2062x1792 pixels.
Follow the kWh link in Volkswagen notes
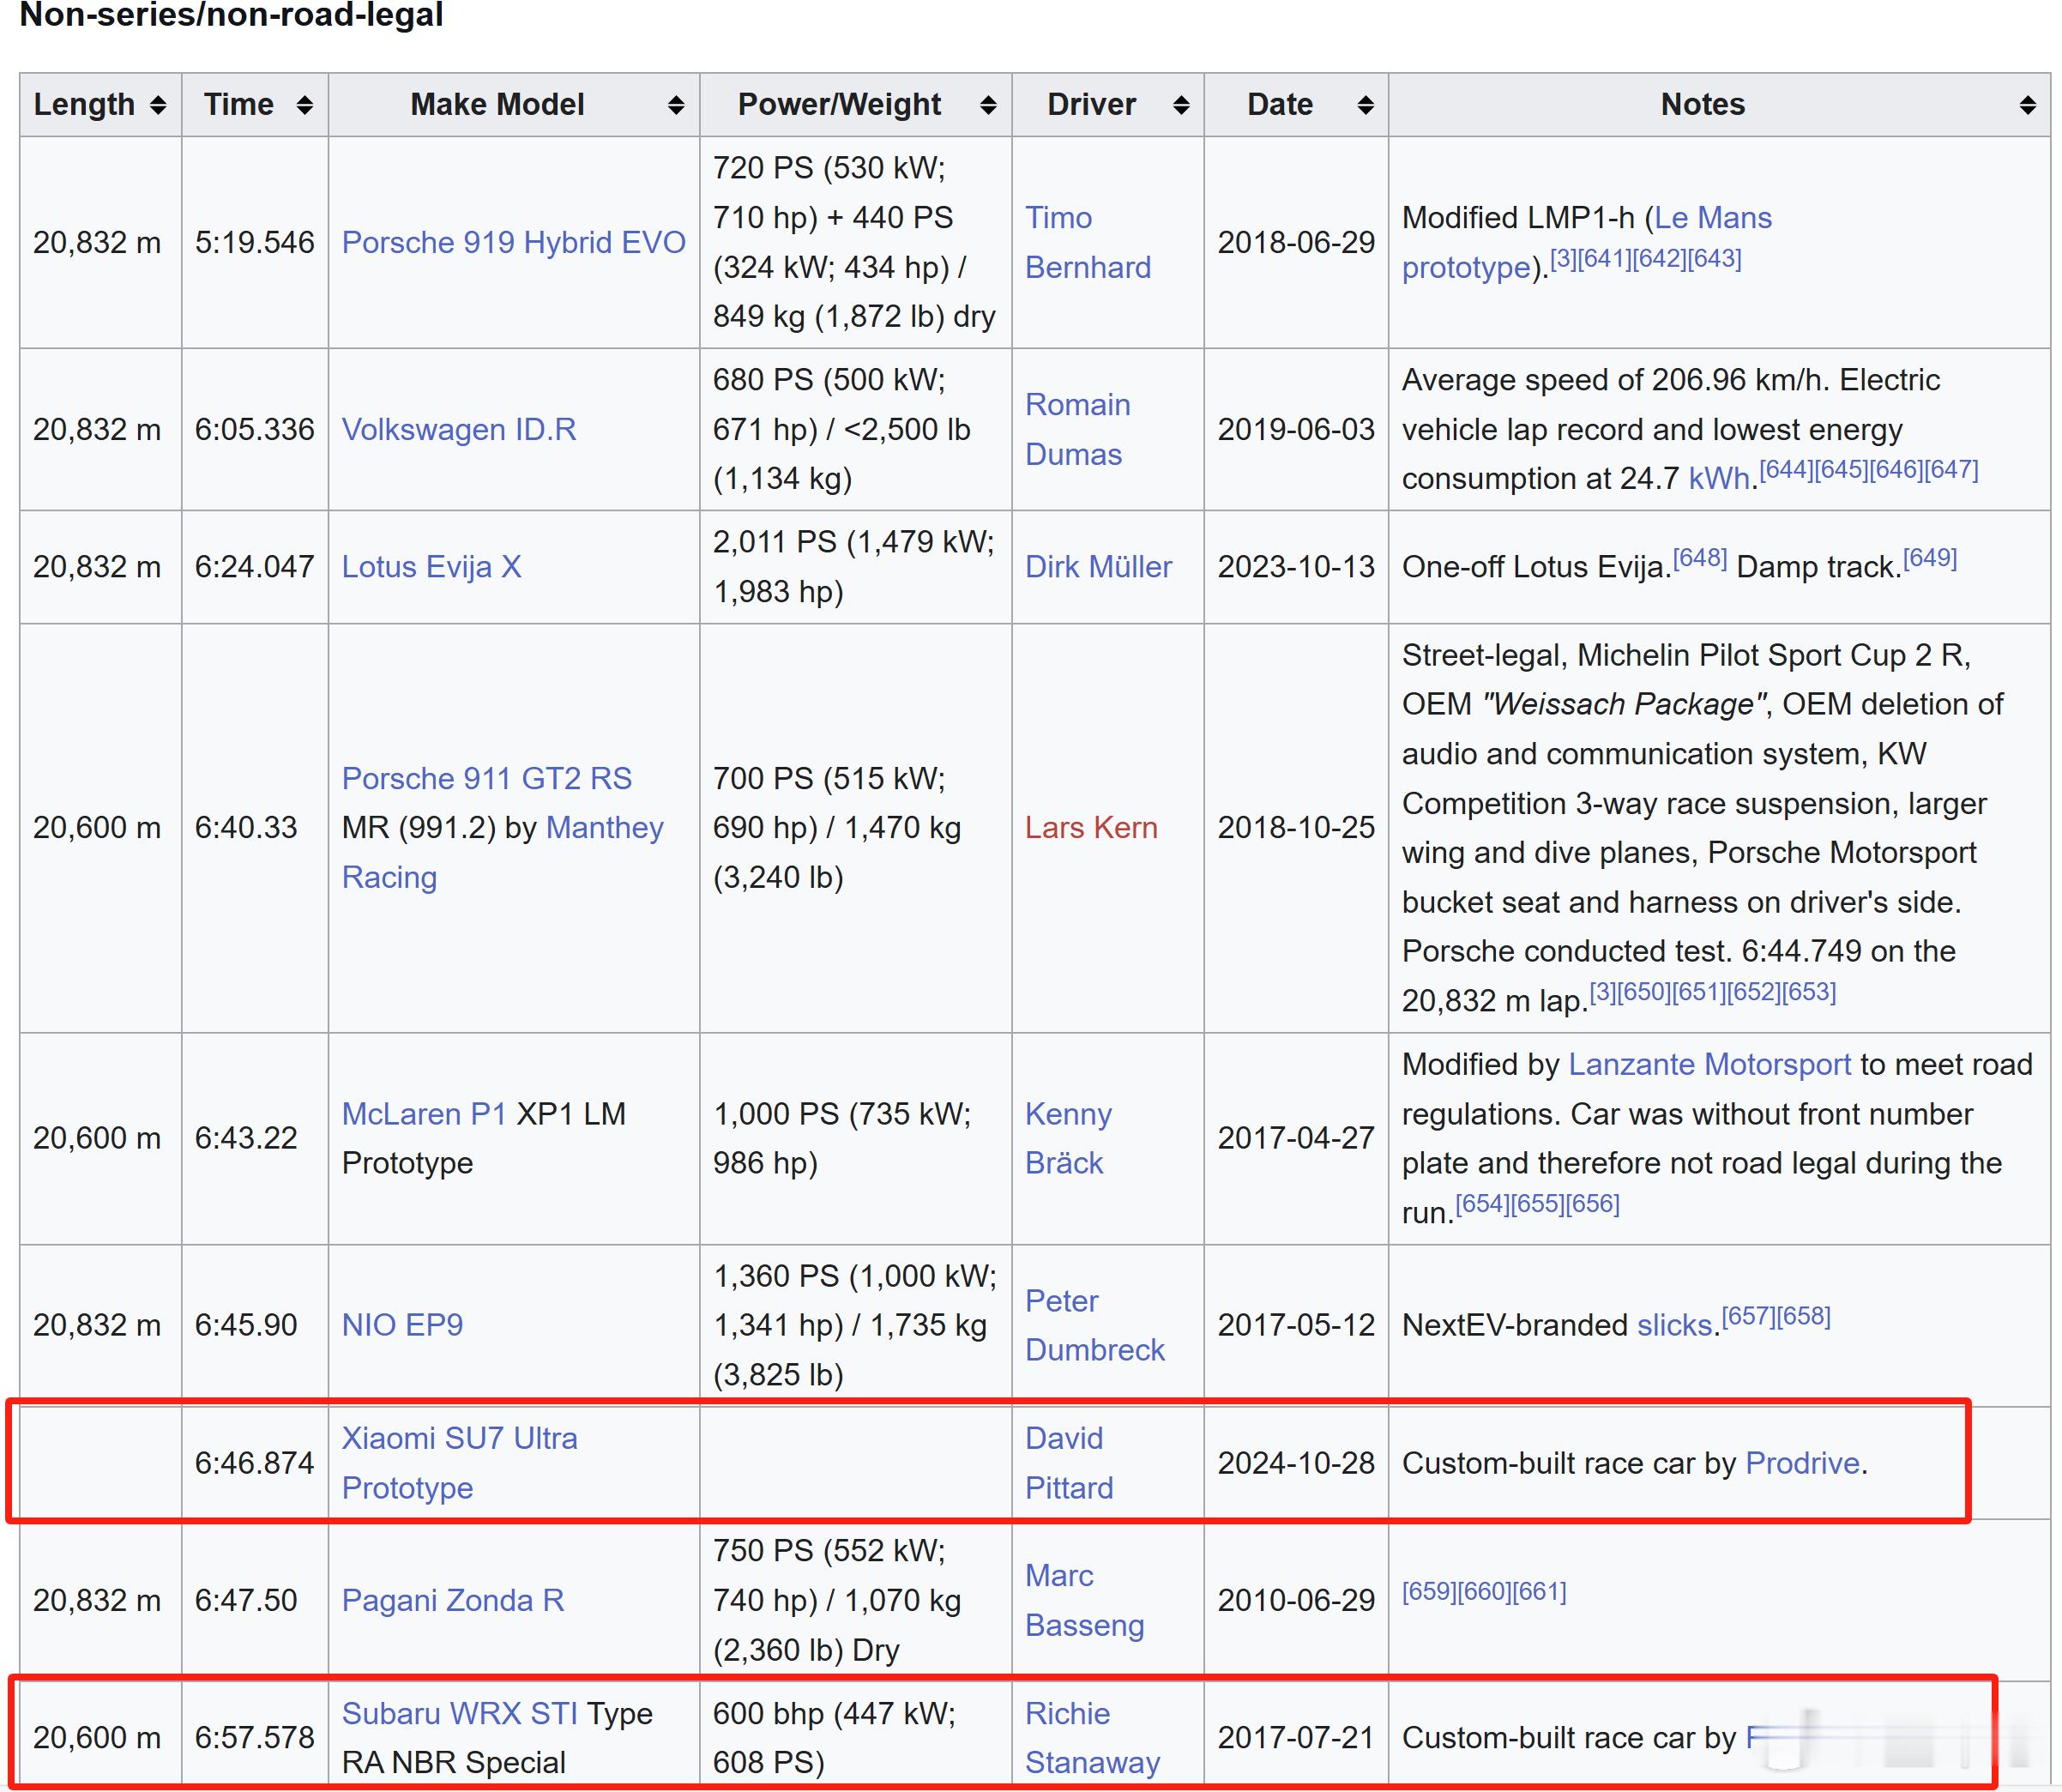click(1719, 479)
